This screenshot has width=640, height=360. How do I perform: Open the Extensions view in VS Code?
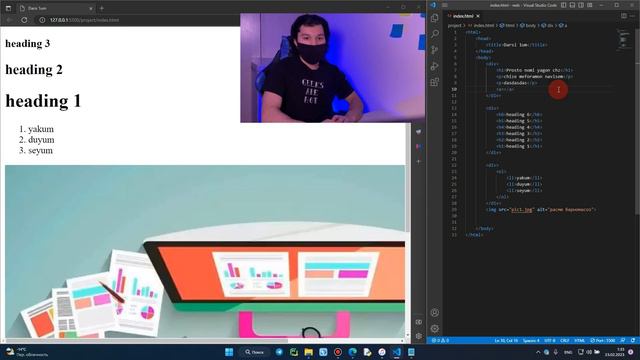[x=435, y=82]
